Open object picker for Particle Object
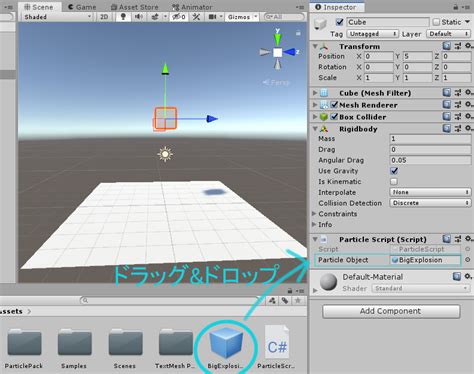The image size is (474, 374). click(x=468, y=260)
